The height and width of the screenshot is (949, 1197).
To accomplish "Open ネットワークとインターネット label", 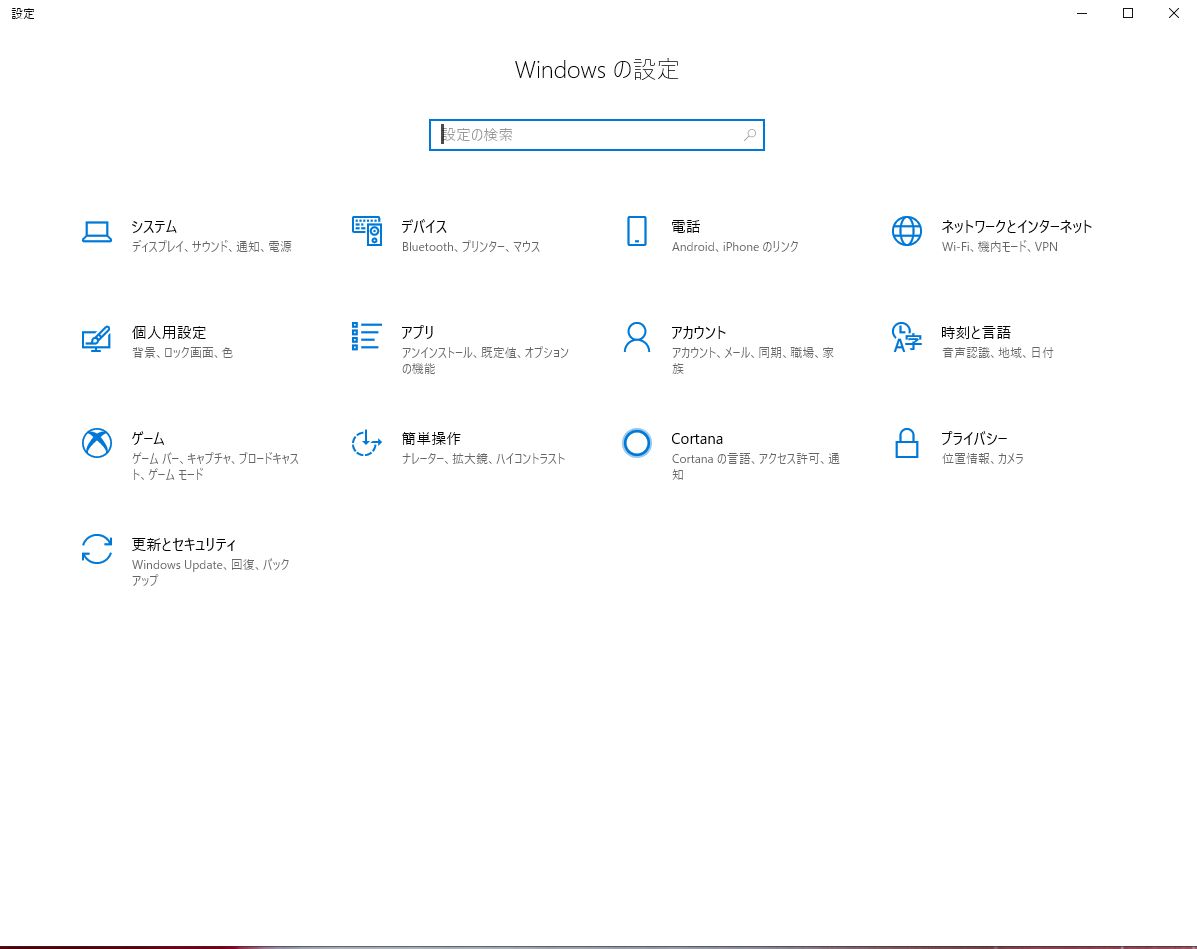I will pos(1016,227).
